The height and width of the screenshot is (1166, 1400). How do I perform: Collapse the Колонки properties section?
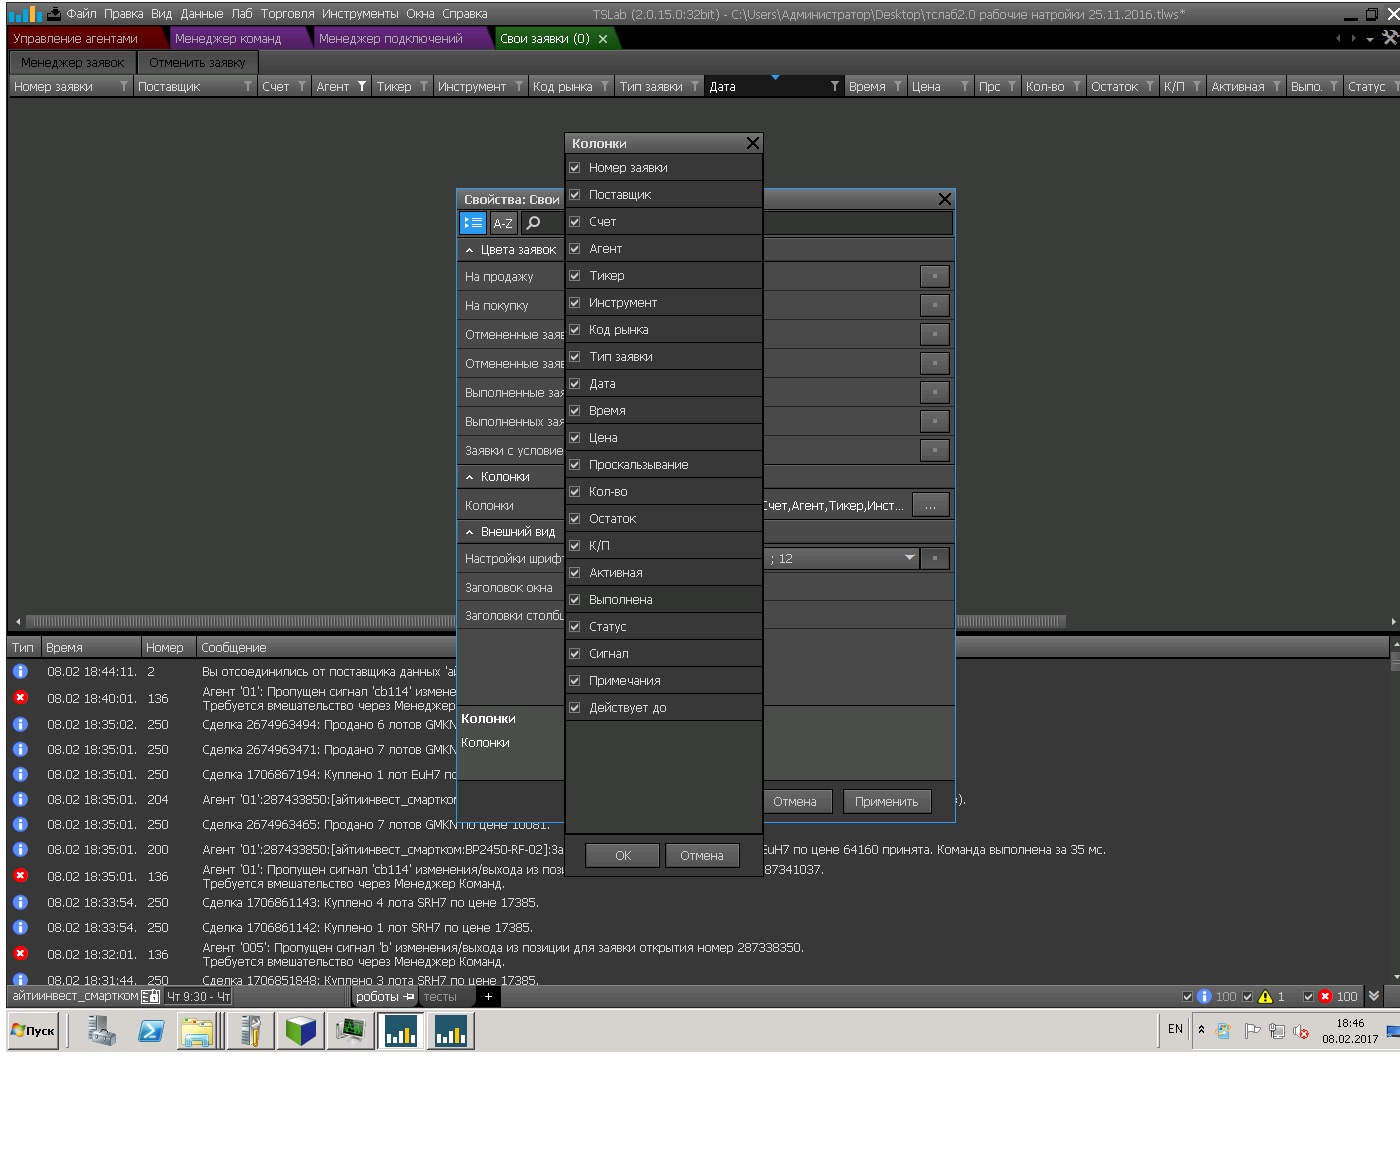pos(469,477)
